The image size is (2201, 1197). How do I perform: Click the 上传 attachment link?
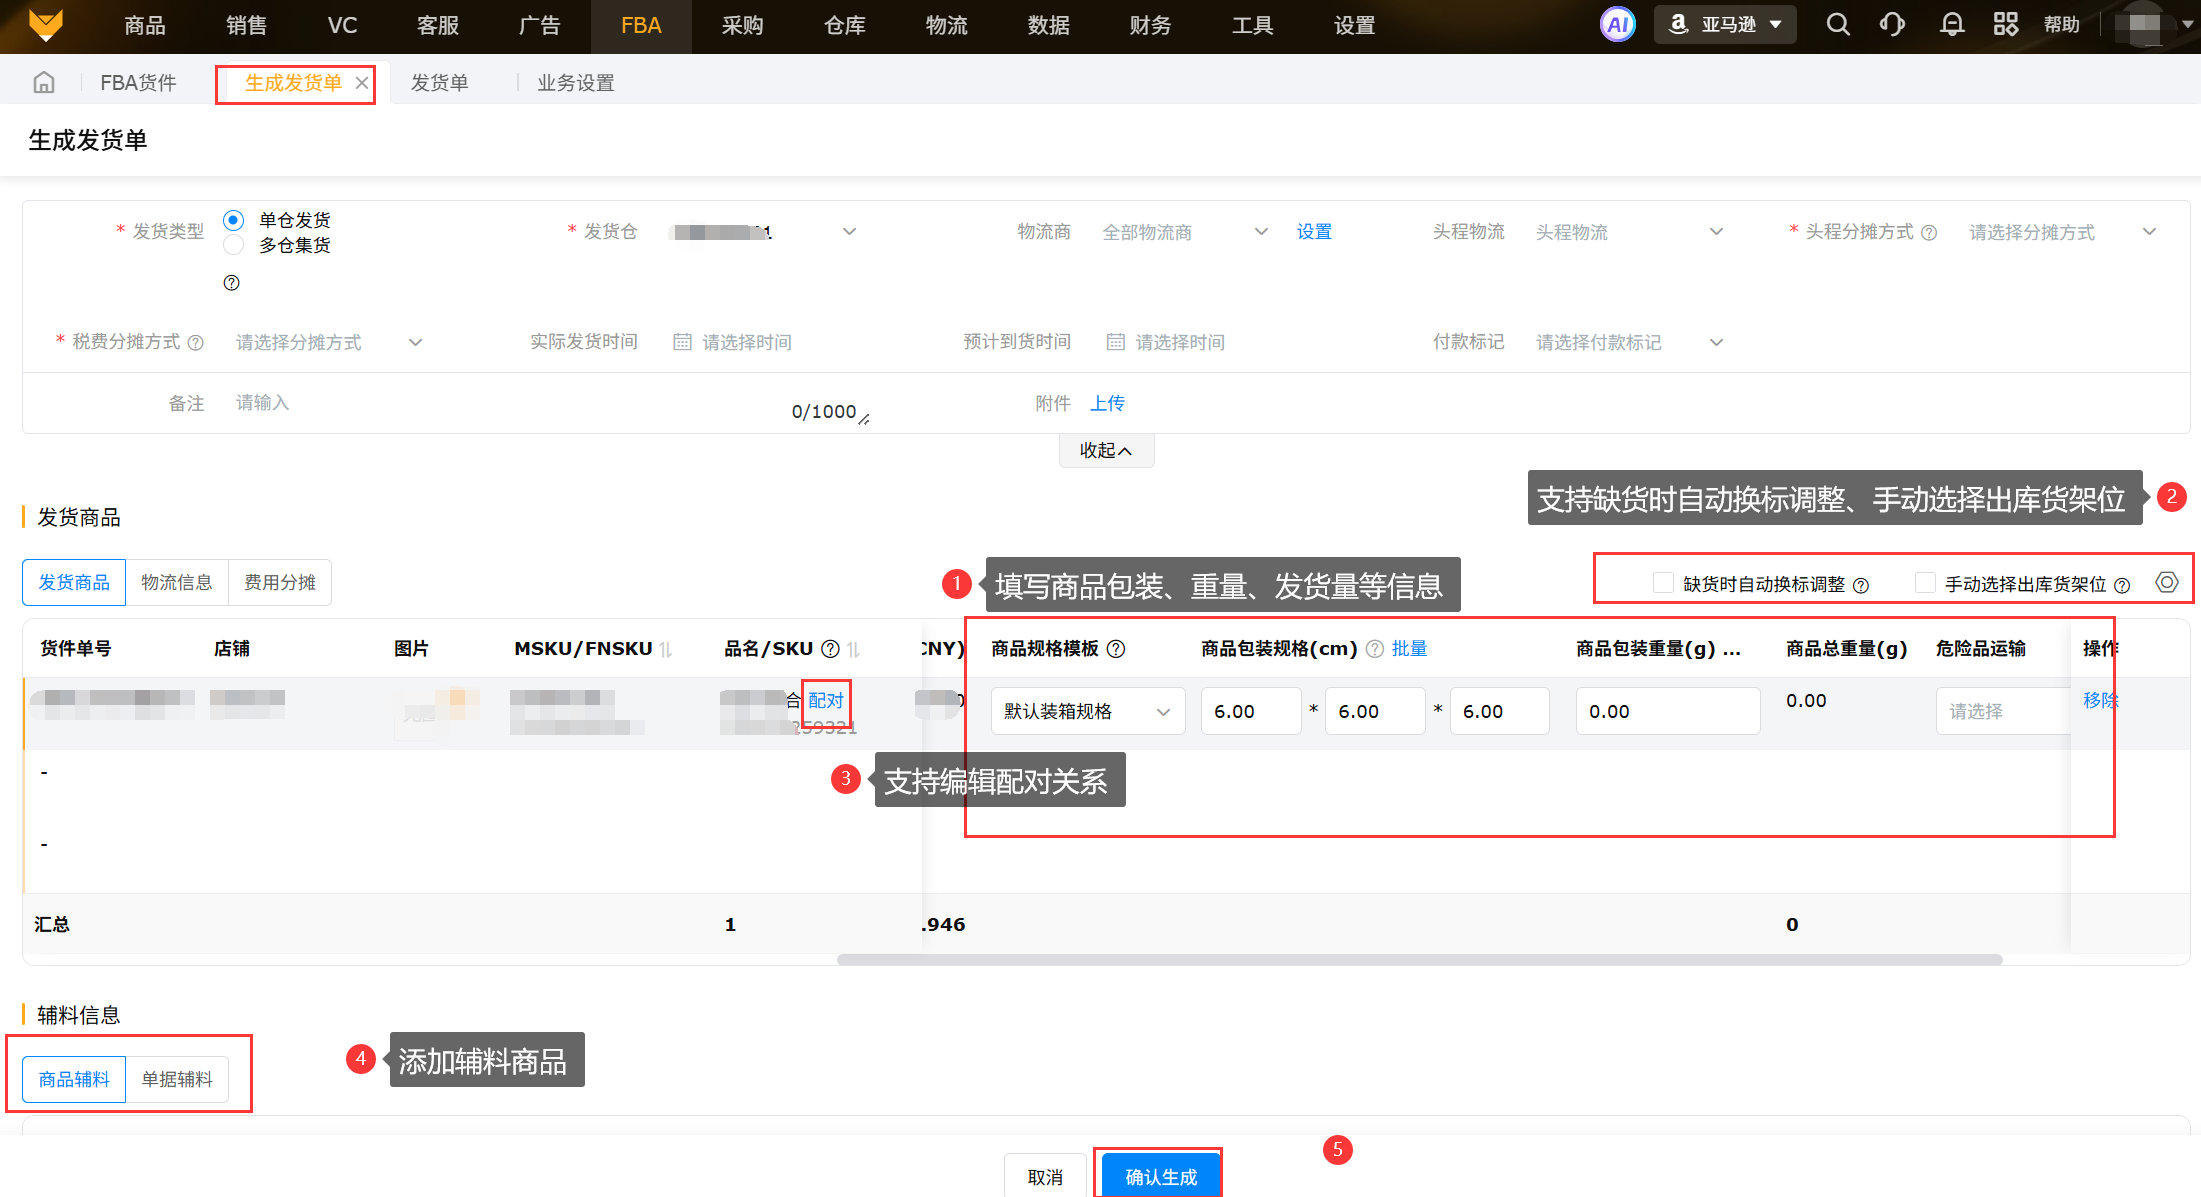point(1107,403)
